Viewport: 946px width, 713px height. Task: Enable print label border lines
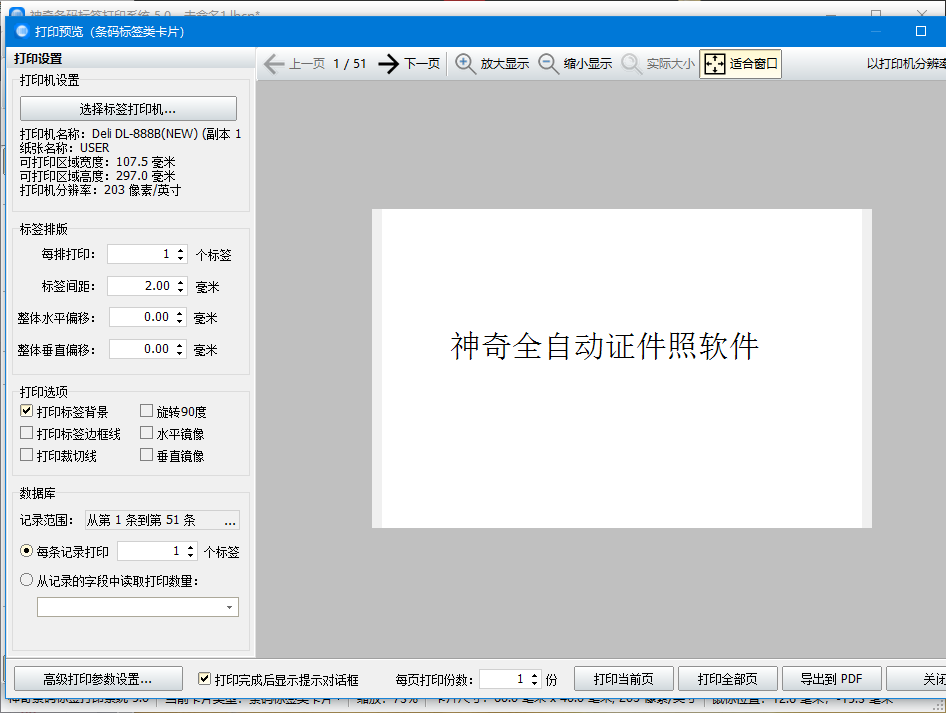[26, 433]
